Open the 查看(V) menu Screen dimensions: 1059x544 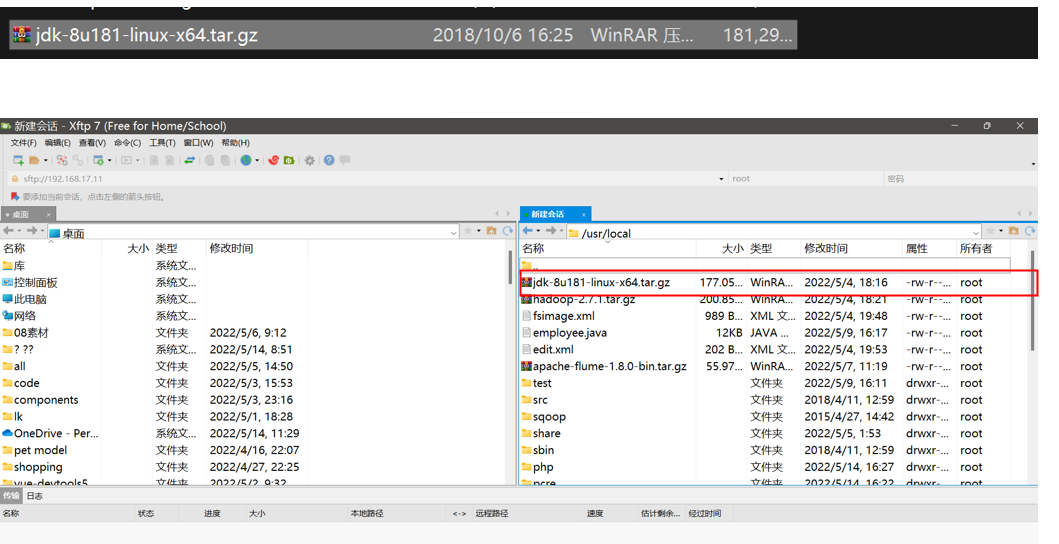coord(93,143)
